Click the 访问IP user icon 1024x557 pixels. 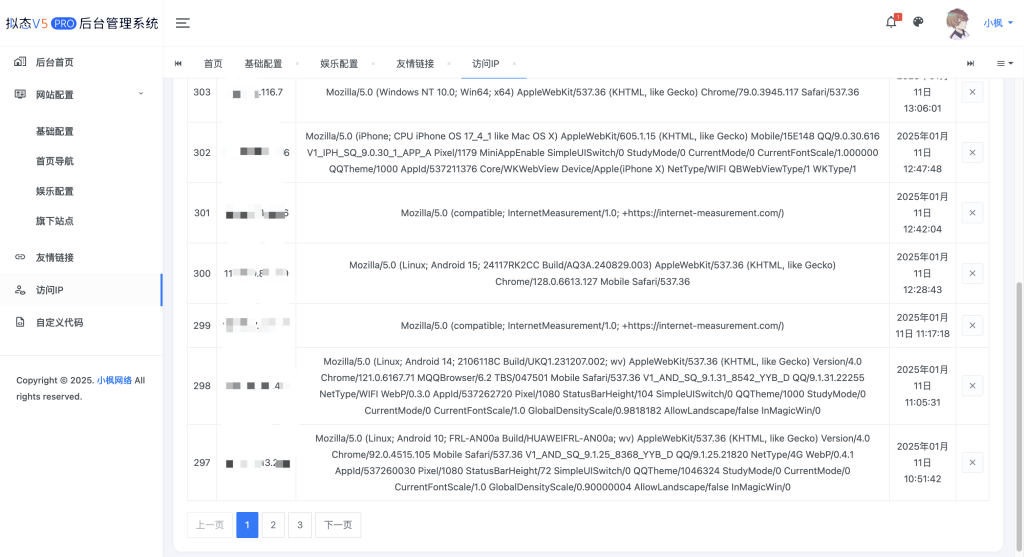pos(20,289)
